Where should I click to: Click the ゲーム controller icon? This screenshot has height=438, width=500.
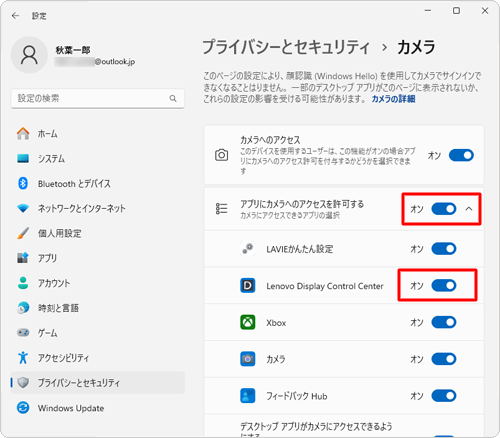point(23,333)
